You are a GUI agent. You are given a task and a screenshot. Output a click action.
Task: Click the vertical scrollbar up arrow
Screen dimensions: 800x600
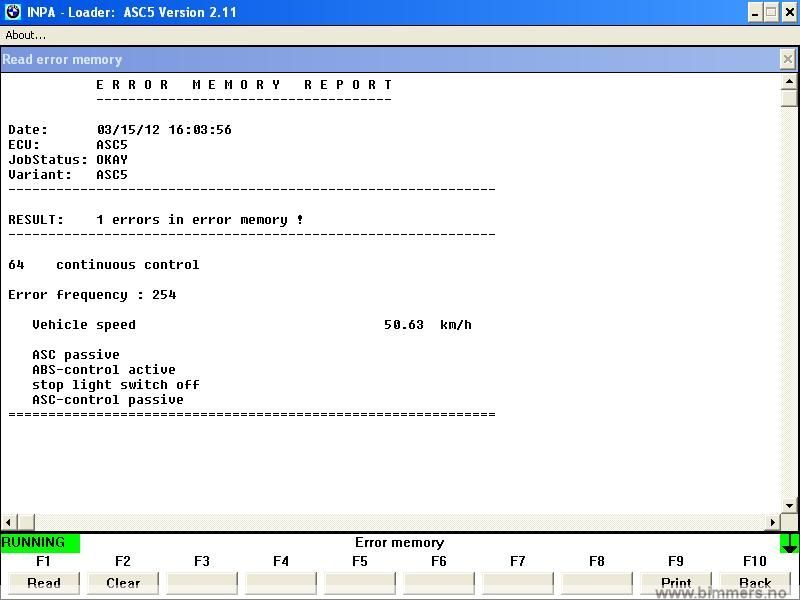[789, 82]
